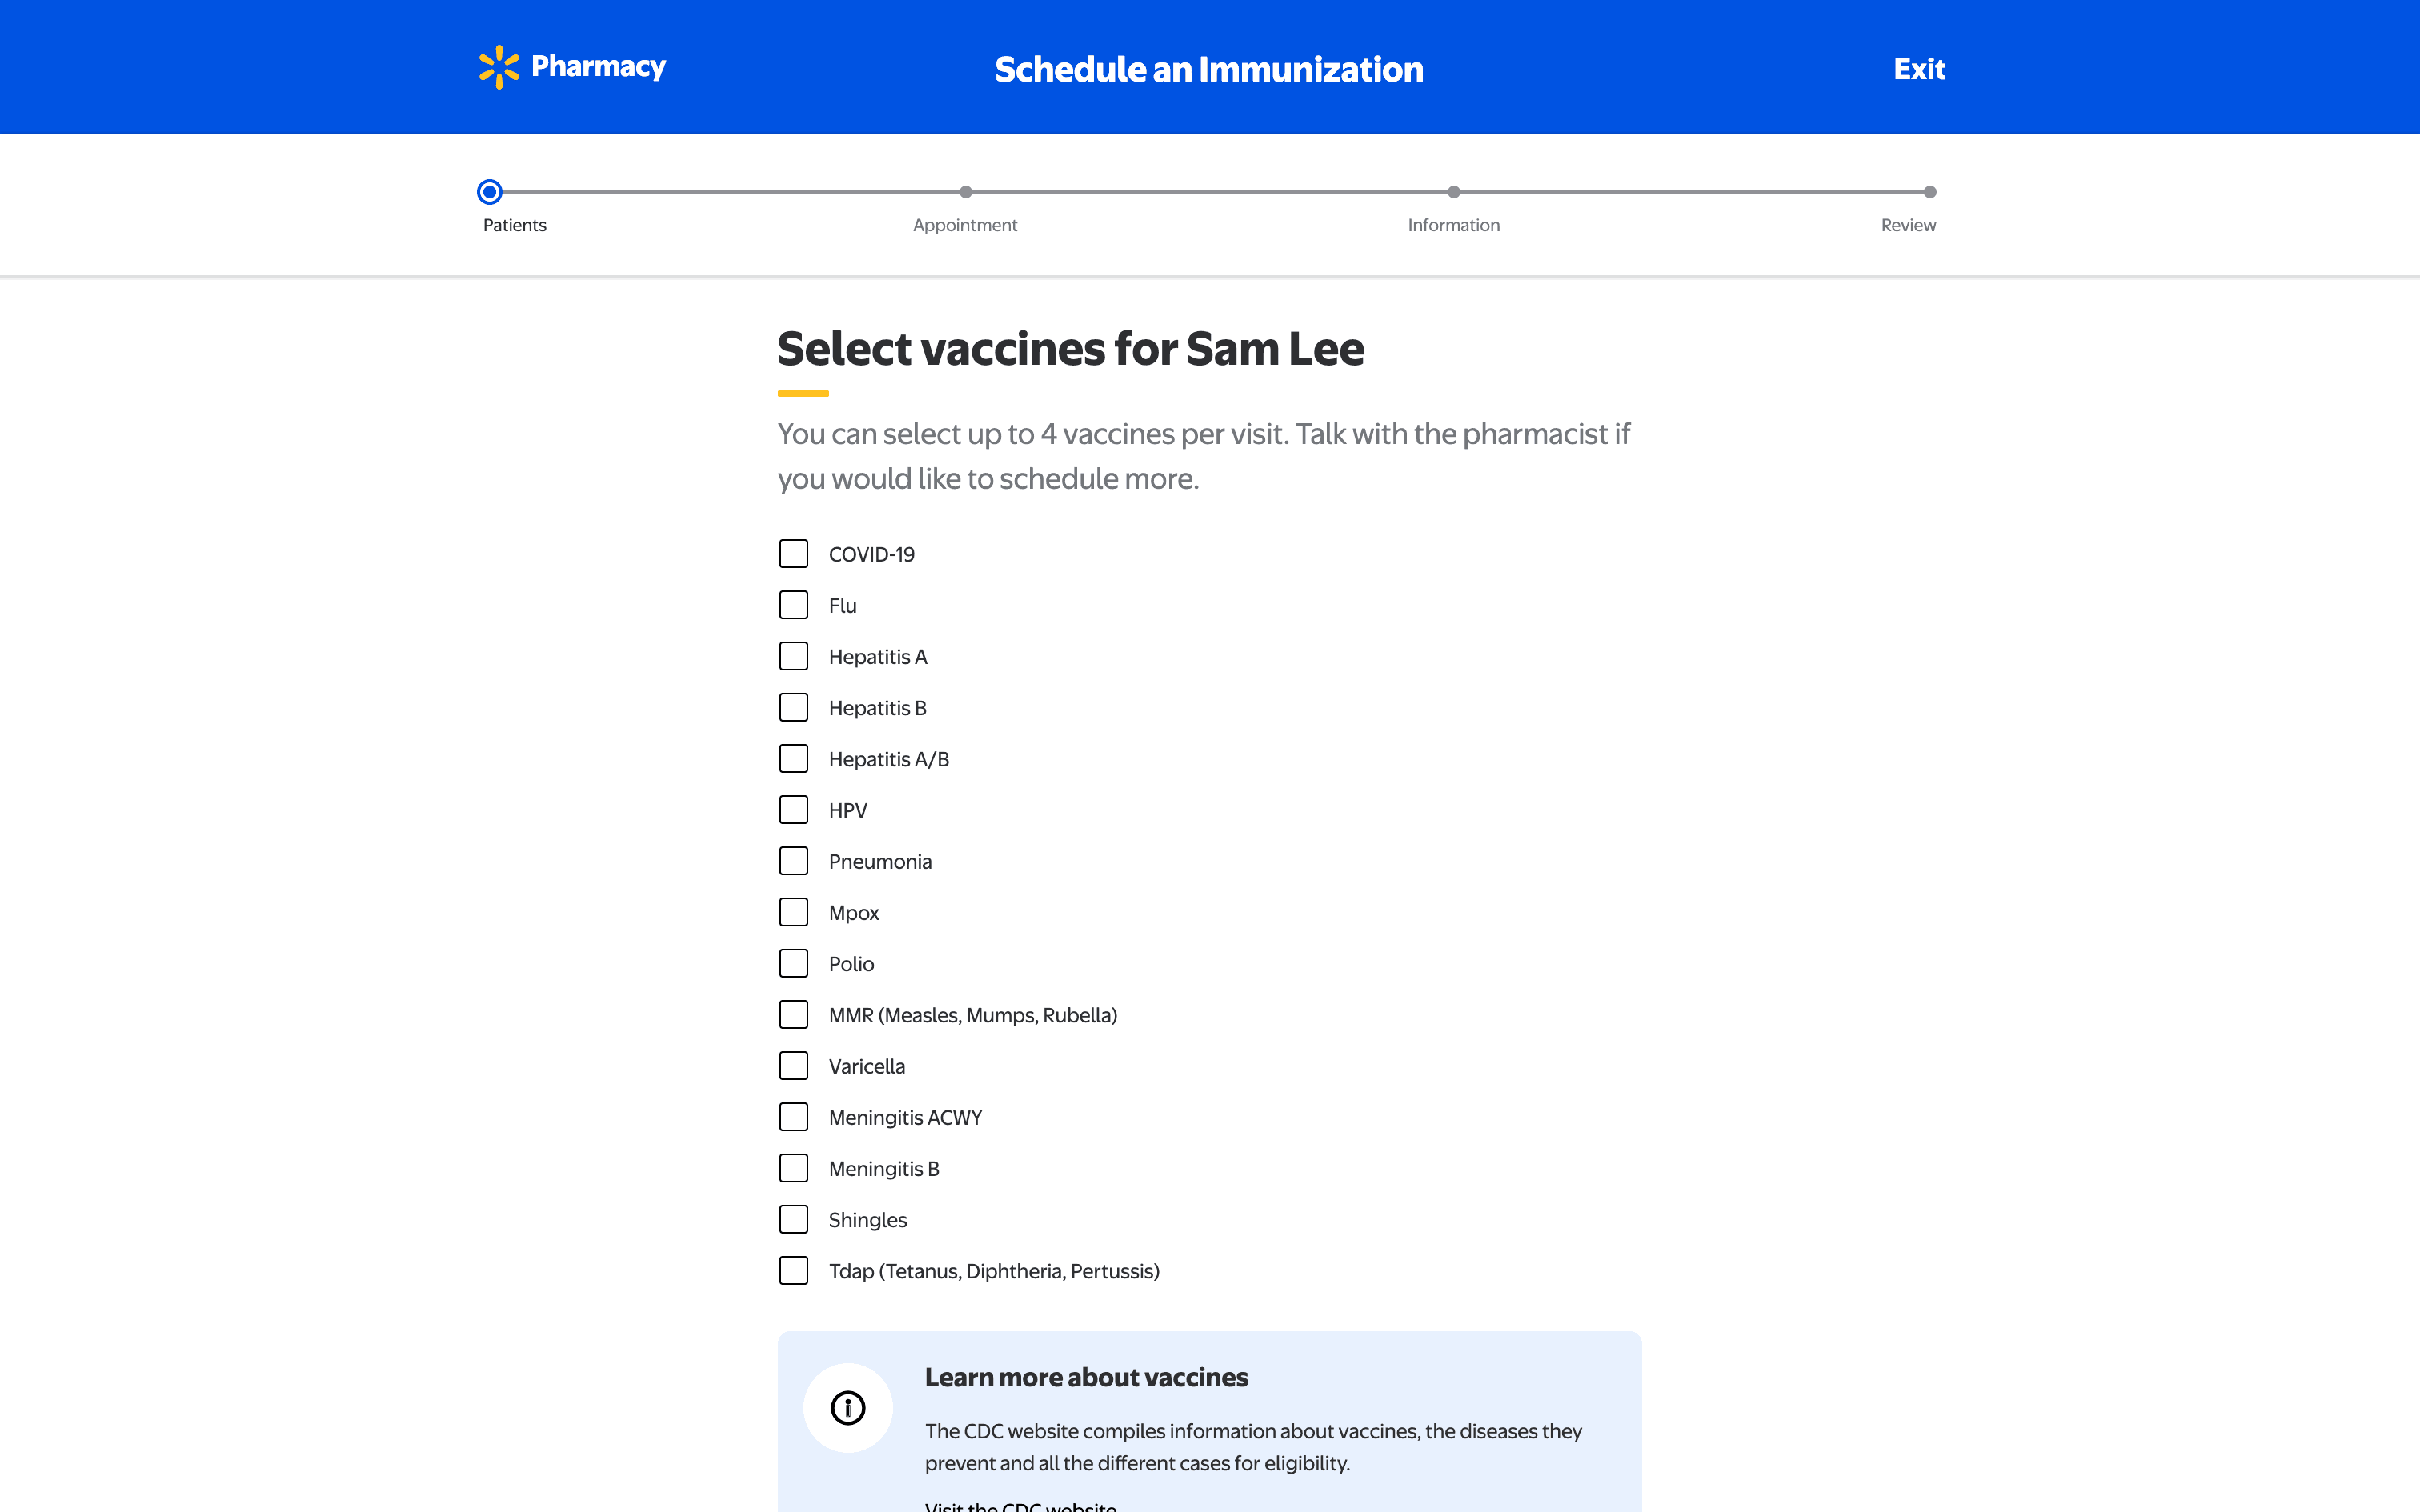The width and height of the screenshot is (2420, 1512).
Task: Enable the Hepatitis B checkbox
Action: (x=793, y=708)
